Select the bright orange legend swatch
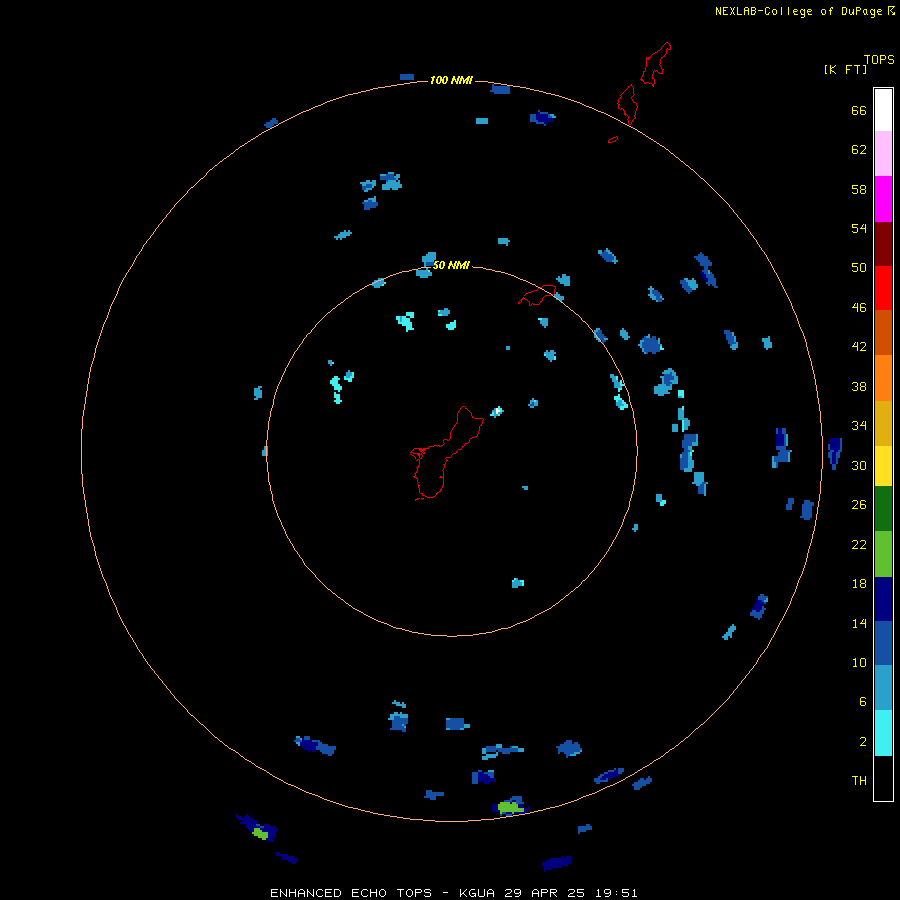Screen dimensions: 900x900 [883, 377]
